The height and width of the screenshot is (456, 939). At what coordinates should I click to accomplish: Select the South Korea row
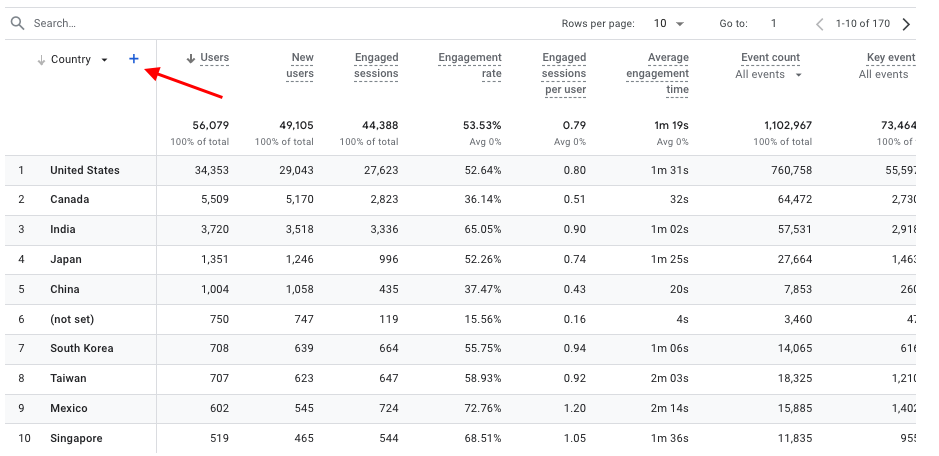click(x=82, y=349)
